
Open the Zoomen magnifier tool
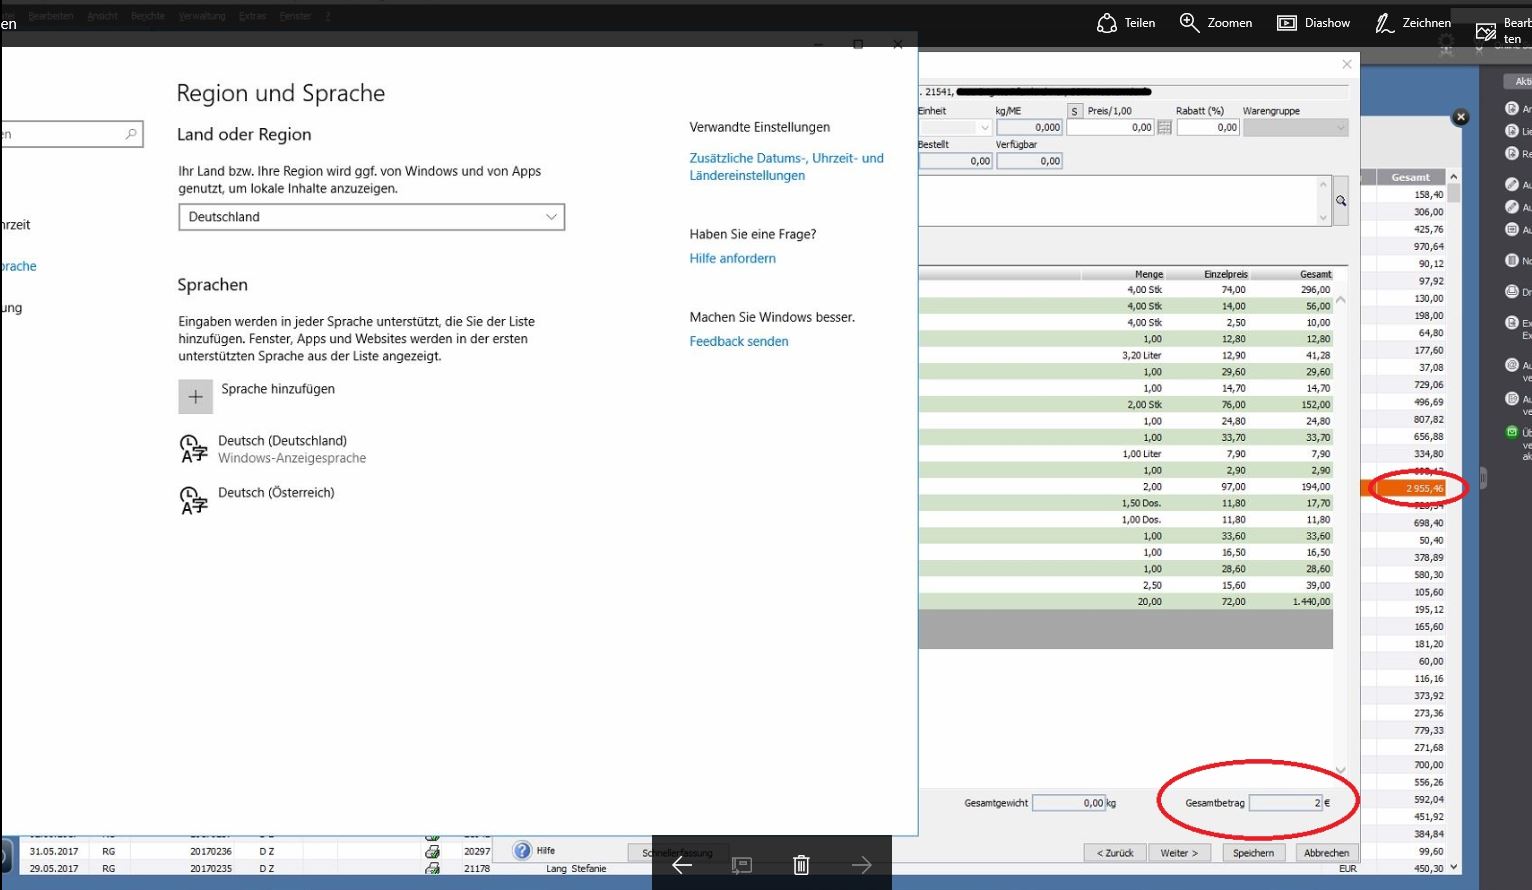coord(1189,23)
